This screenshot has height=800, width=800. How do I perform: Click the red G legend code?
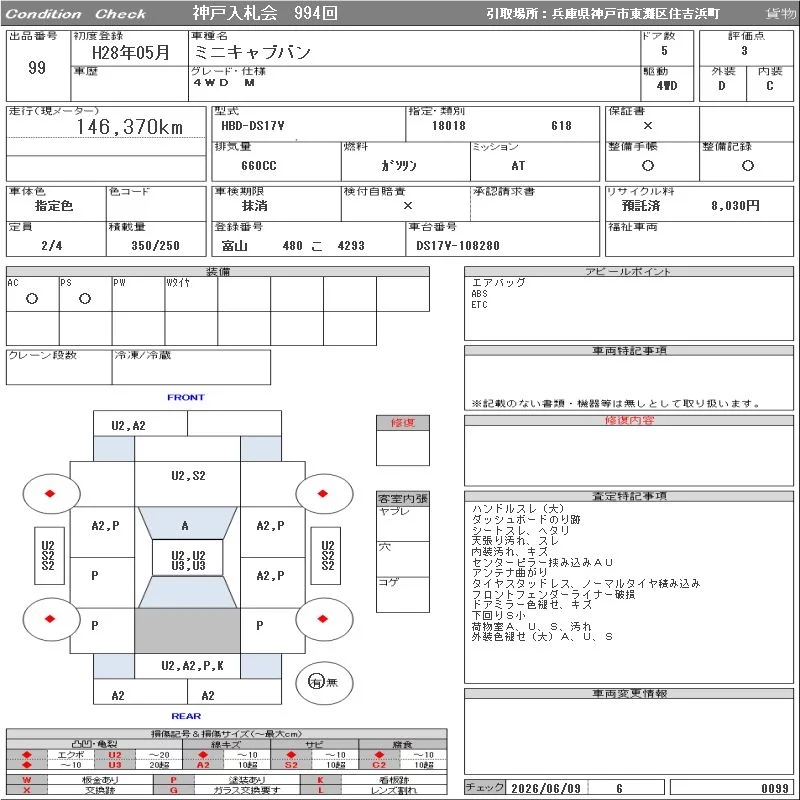(173, 790)
